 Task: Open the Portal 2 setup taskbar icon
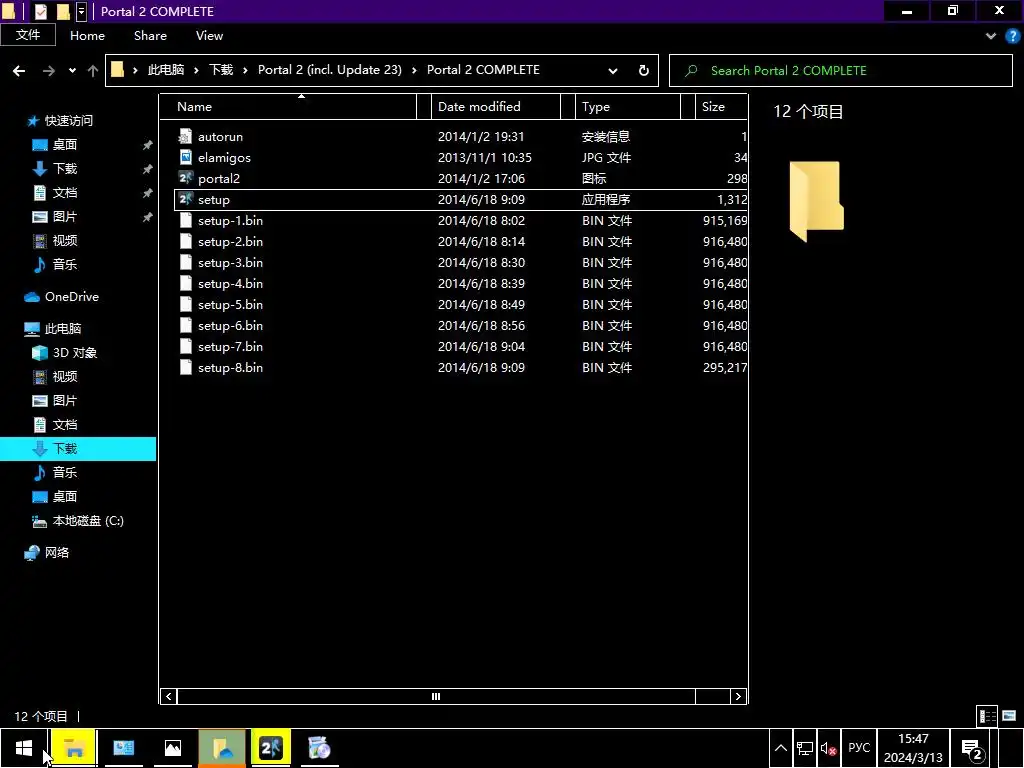270,748
